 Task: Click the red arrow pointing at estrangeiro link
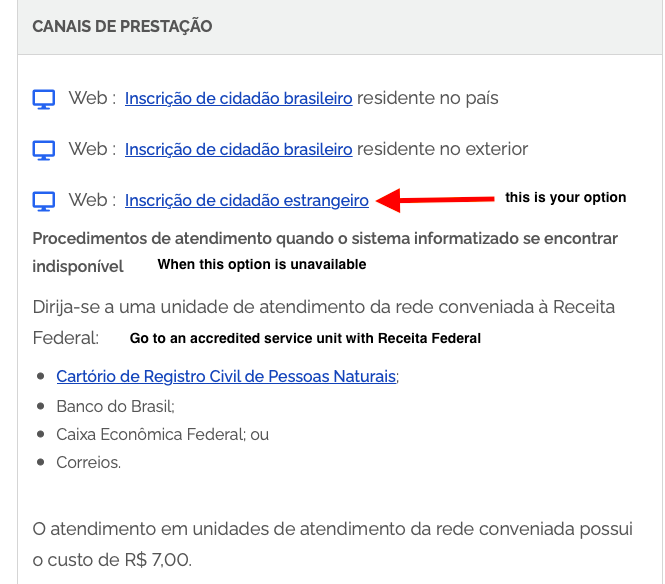435,200
